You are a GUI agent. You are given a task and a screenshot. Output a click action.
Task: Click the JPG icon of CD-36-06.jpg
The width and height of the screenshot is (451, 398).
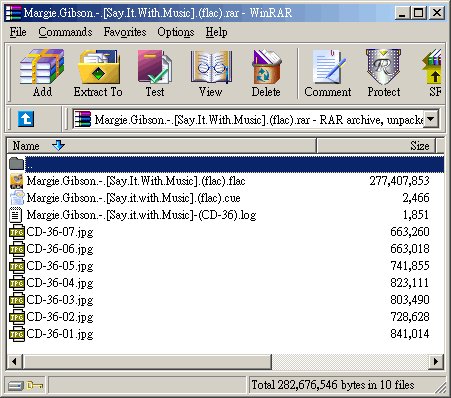coord(17,249)
